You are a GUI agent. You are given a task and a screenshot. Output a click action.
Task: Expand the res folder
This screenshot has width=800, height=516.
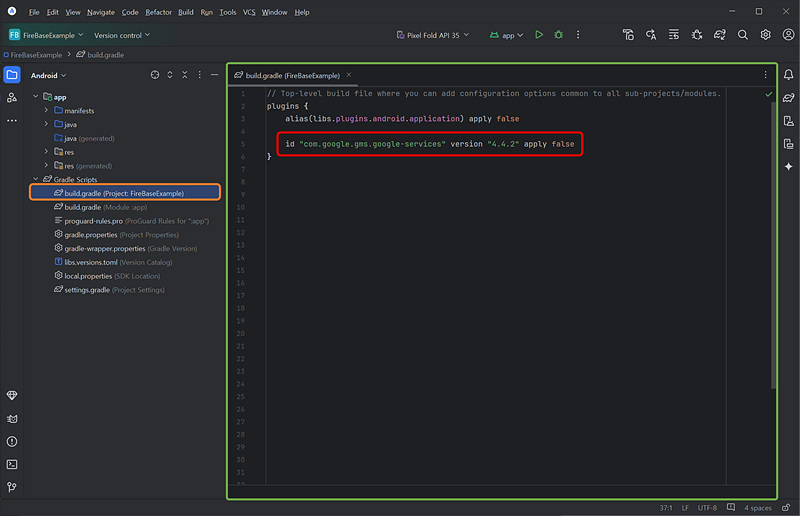pyautogui.click(x=46, y=152)
